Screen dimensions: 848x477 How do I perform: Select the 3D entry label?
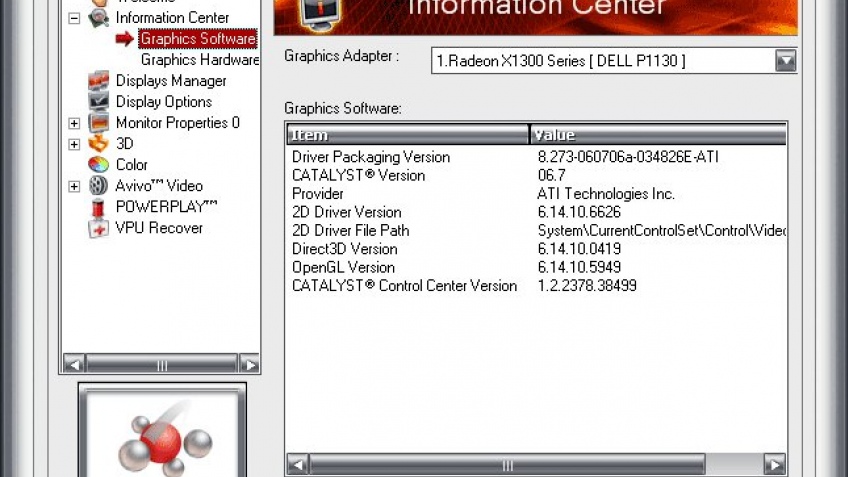(x=124, y=143)
